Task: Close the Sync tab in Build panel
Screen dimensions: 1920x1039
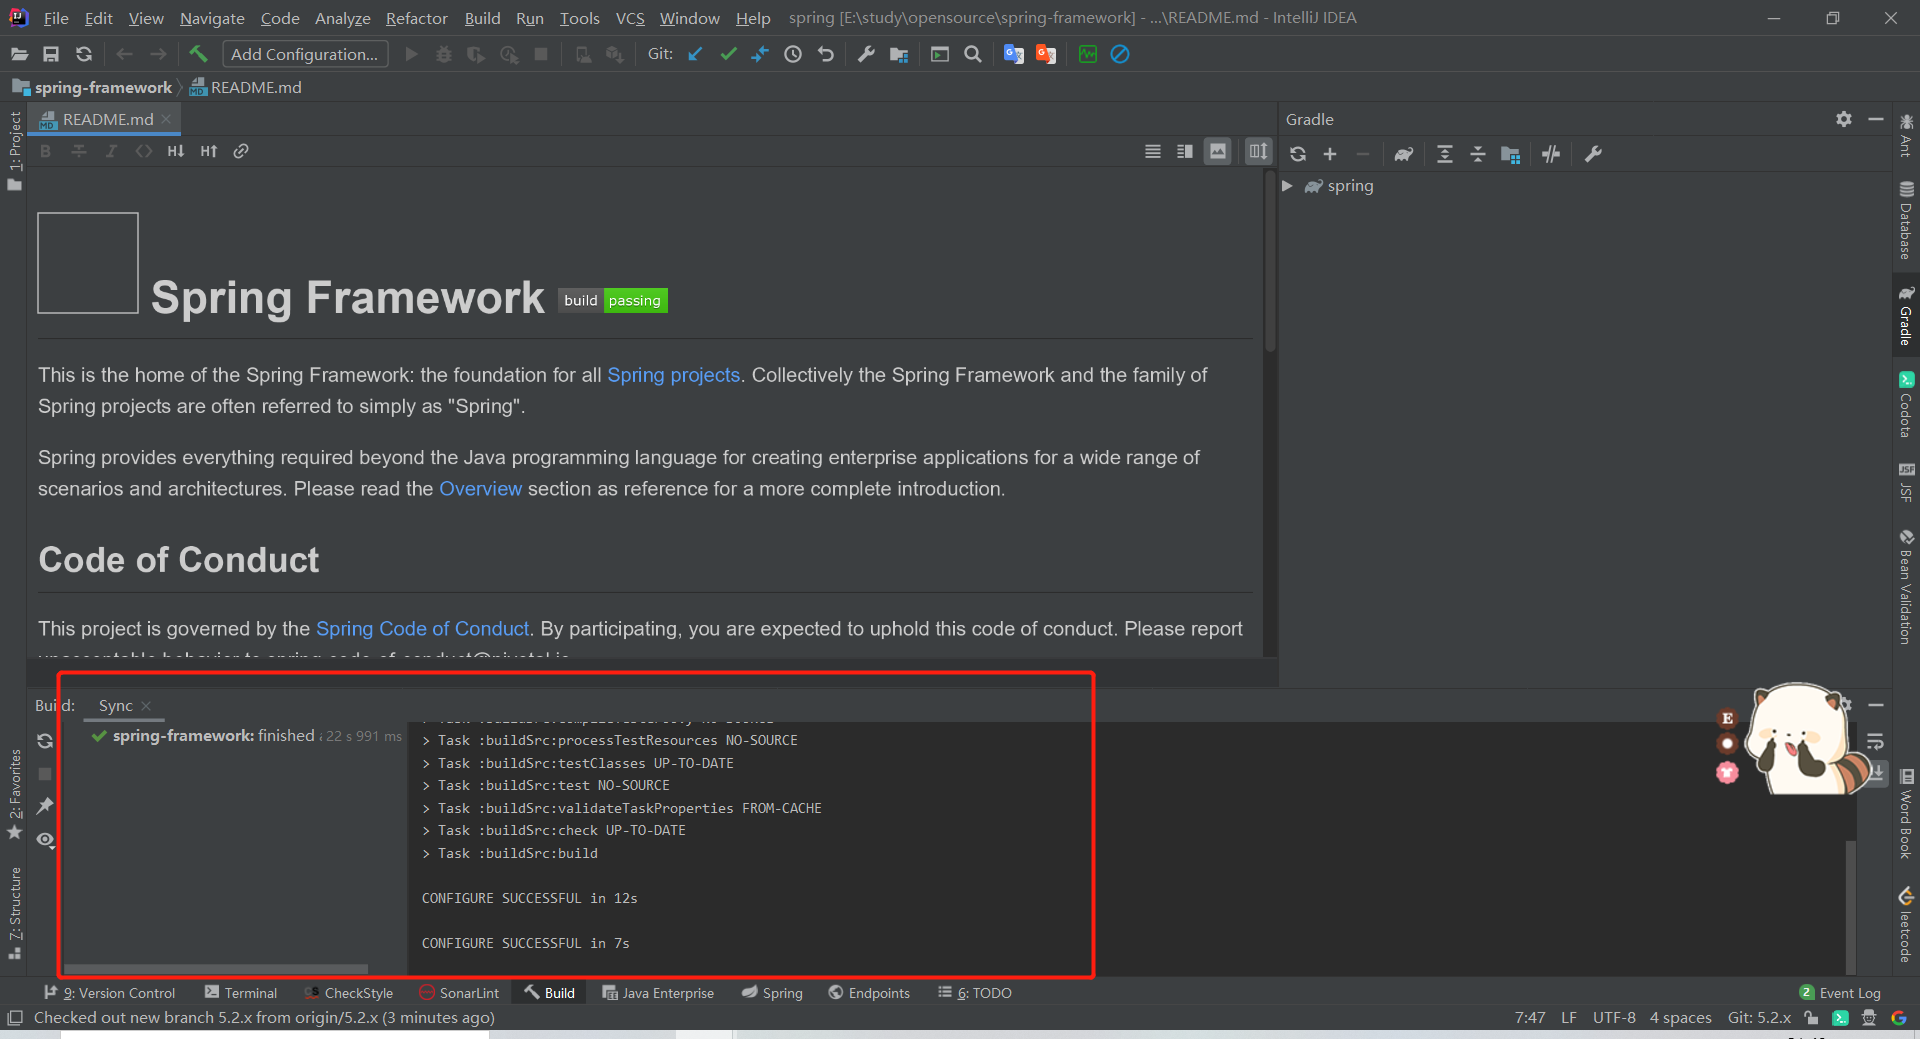Action: click(146, 706)
